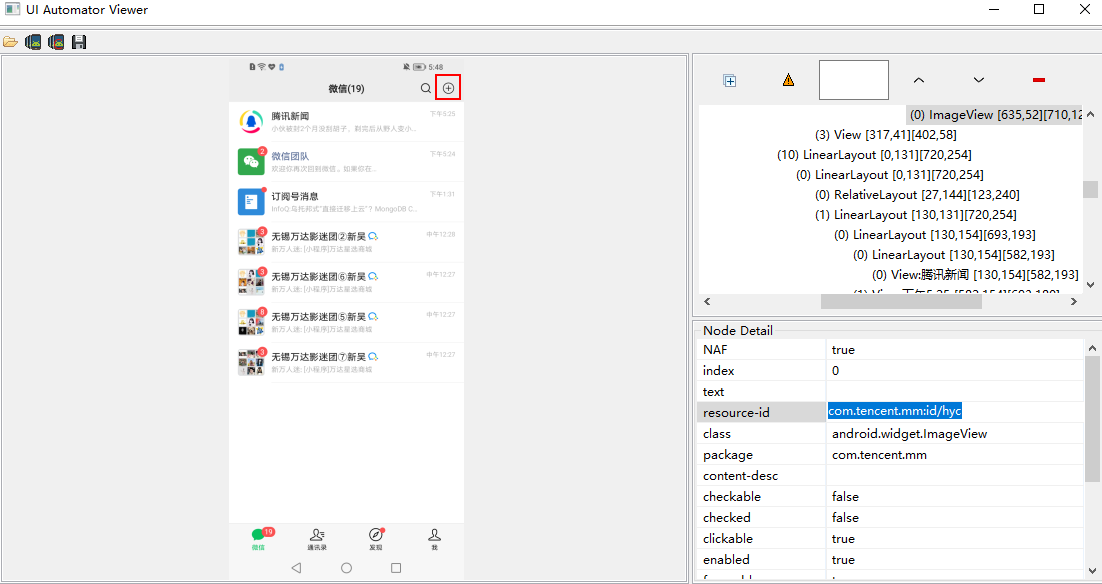Tap the Android back triangle button
Viewport: 1102px width, 584px height.
296,568
